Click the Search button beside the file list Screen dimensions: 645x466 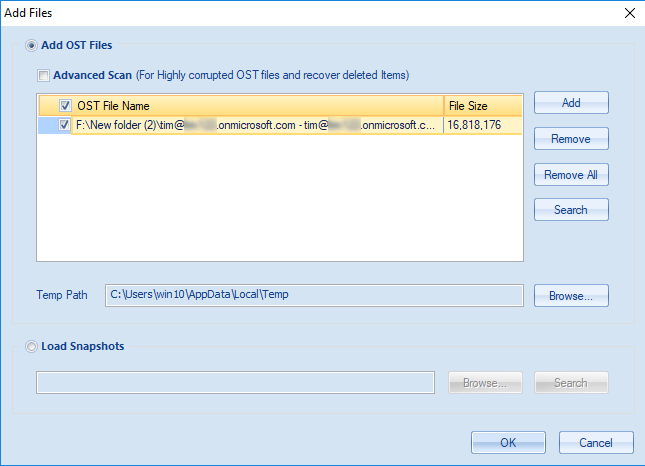tap(571, 210)
